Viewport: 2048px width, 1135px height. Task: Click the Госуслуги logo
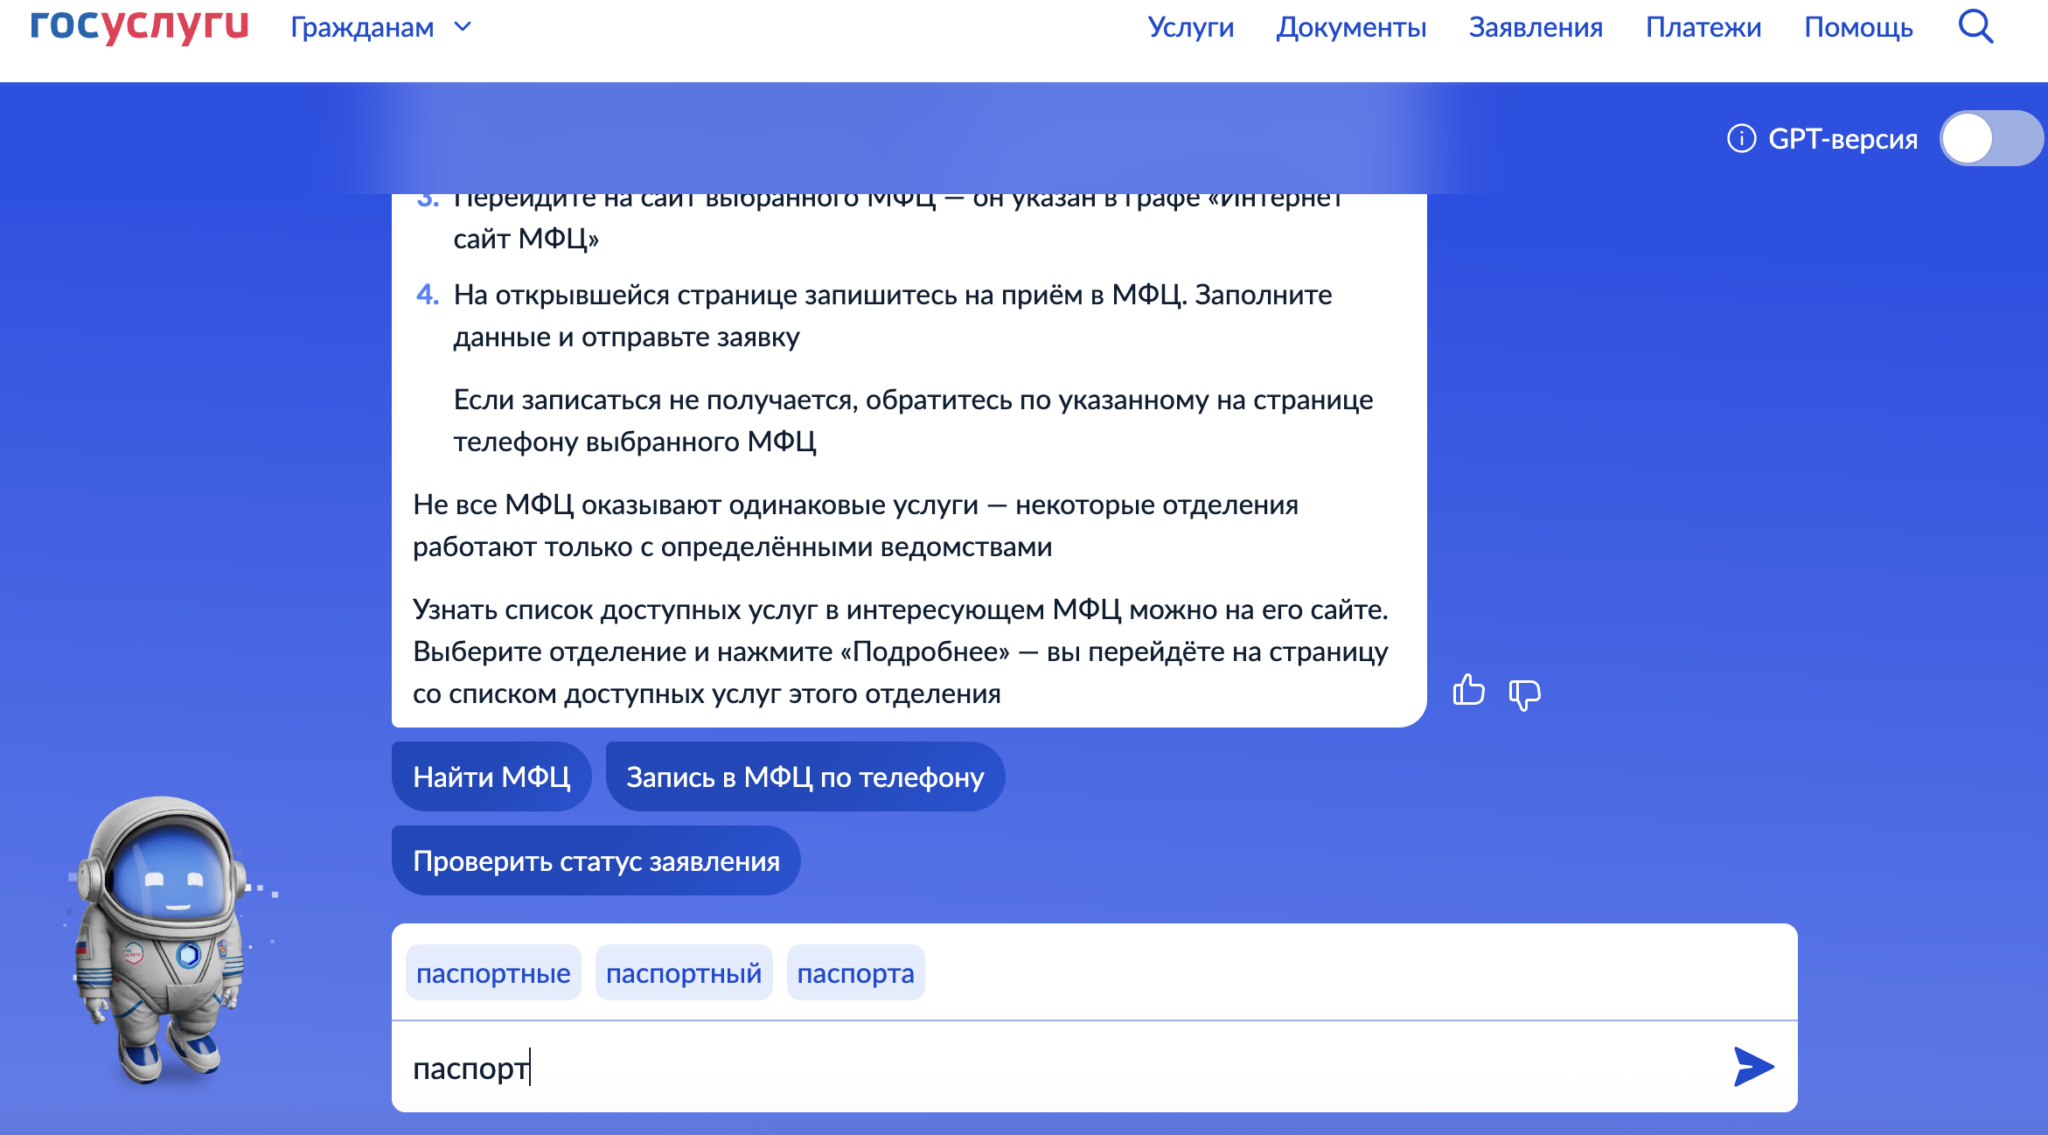click(139, 26)
